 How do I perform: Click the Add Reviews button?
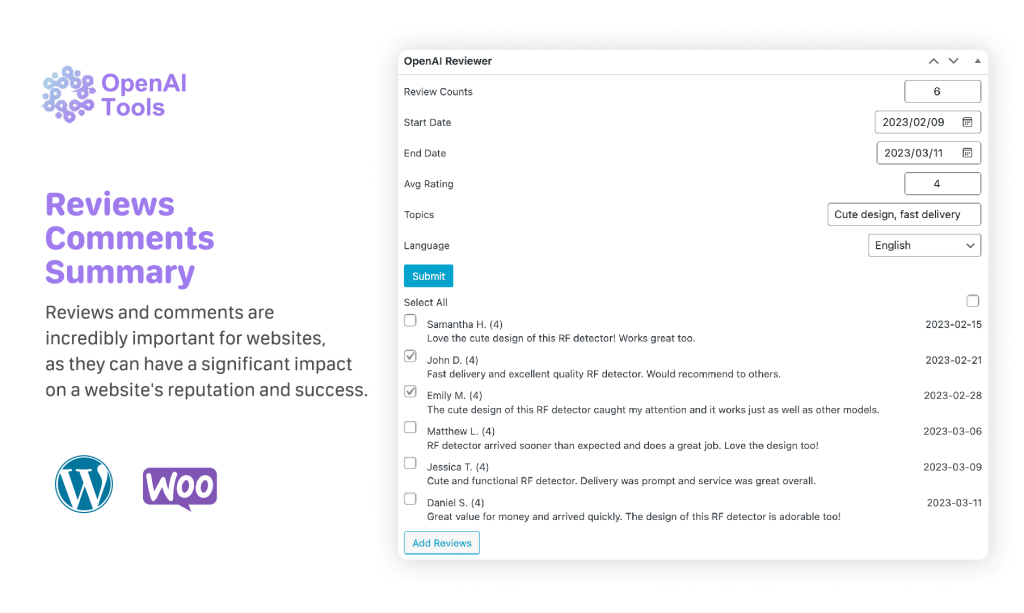[441, 542]
